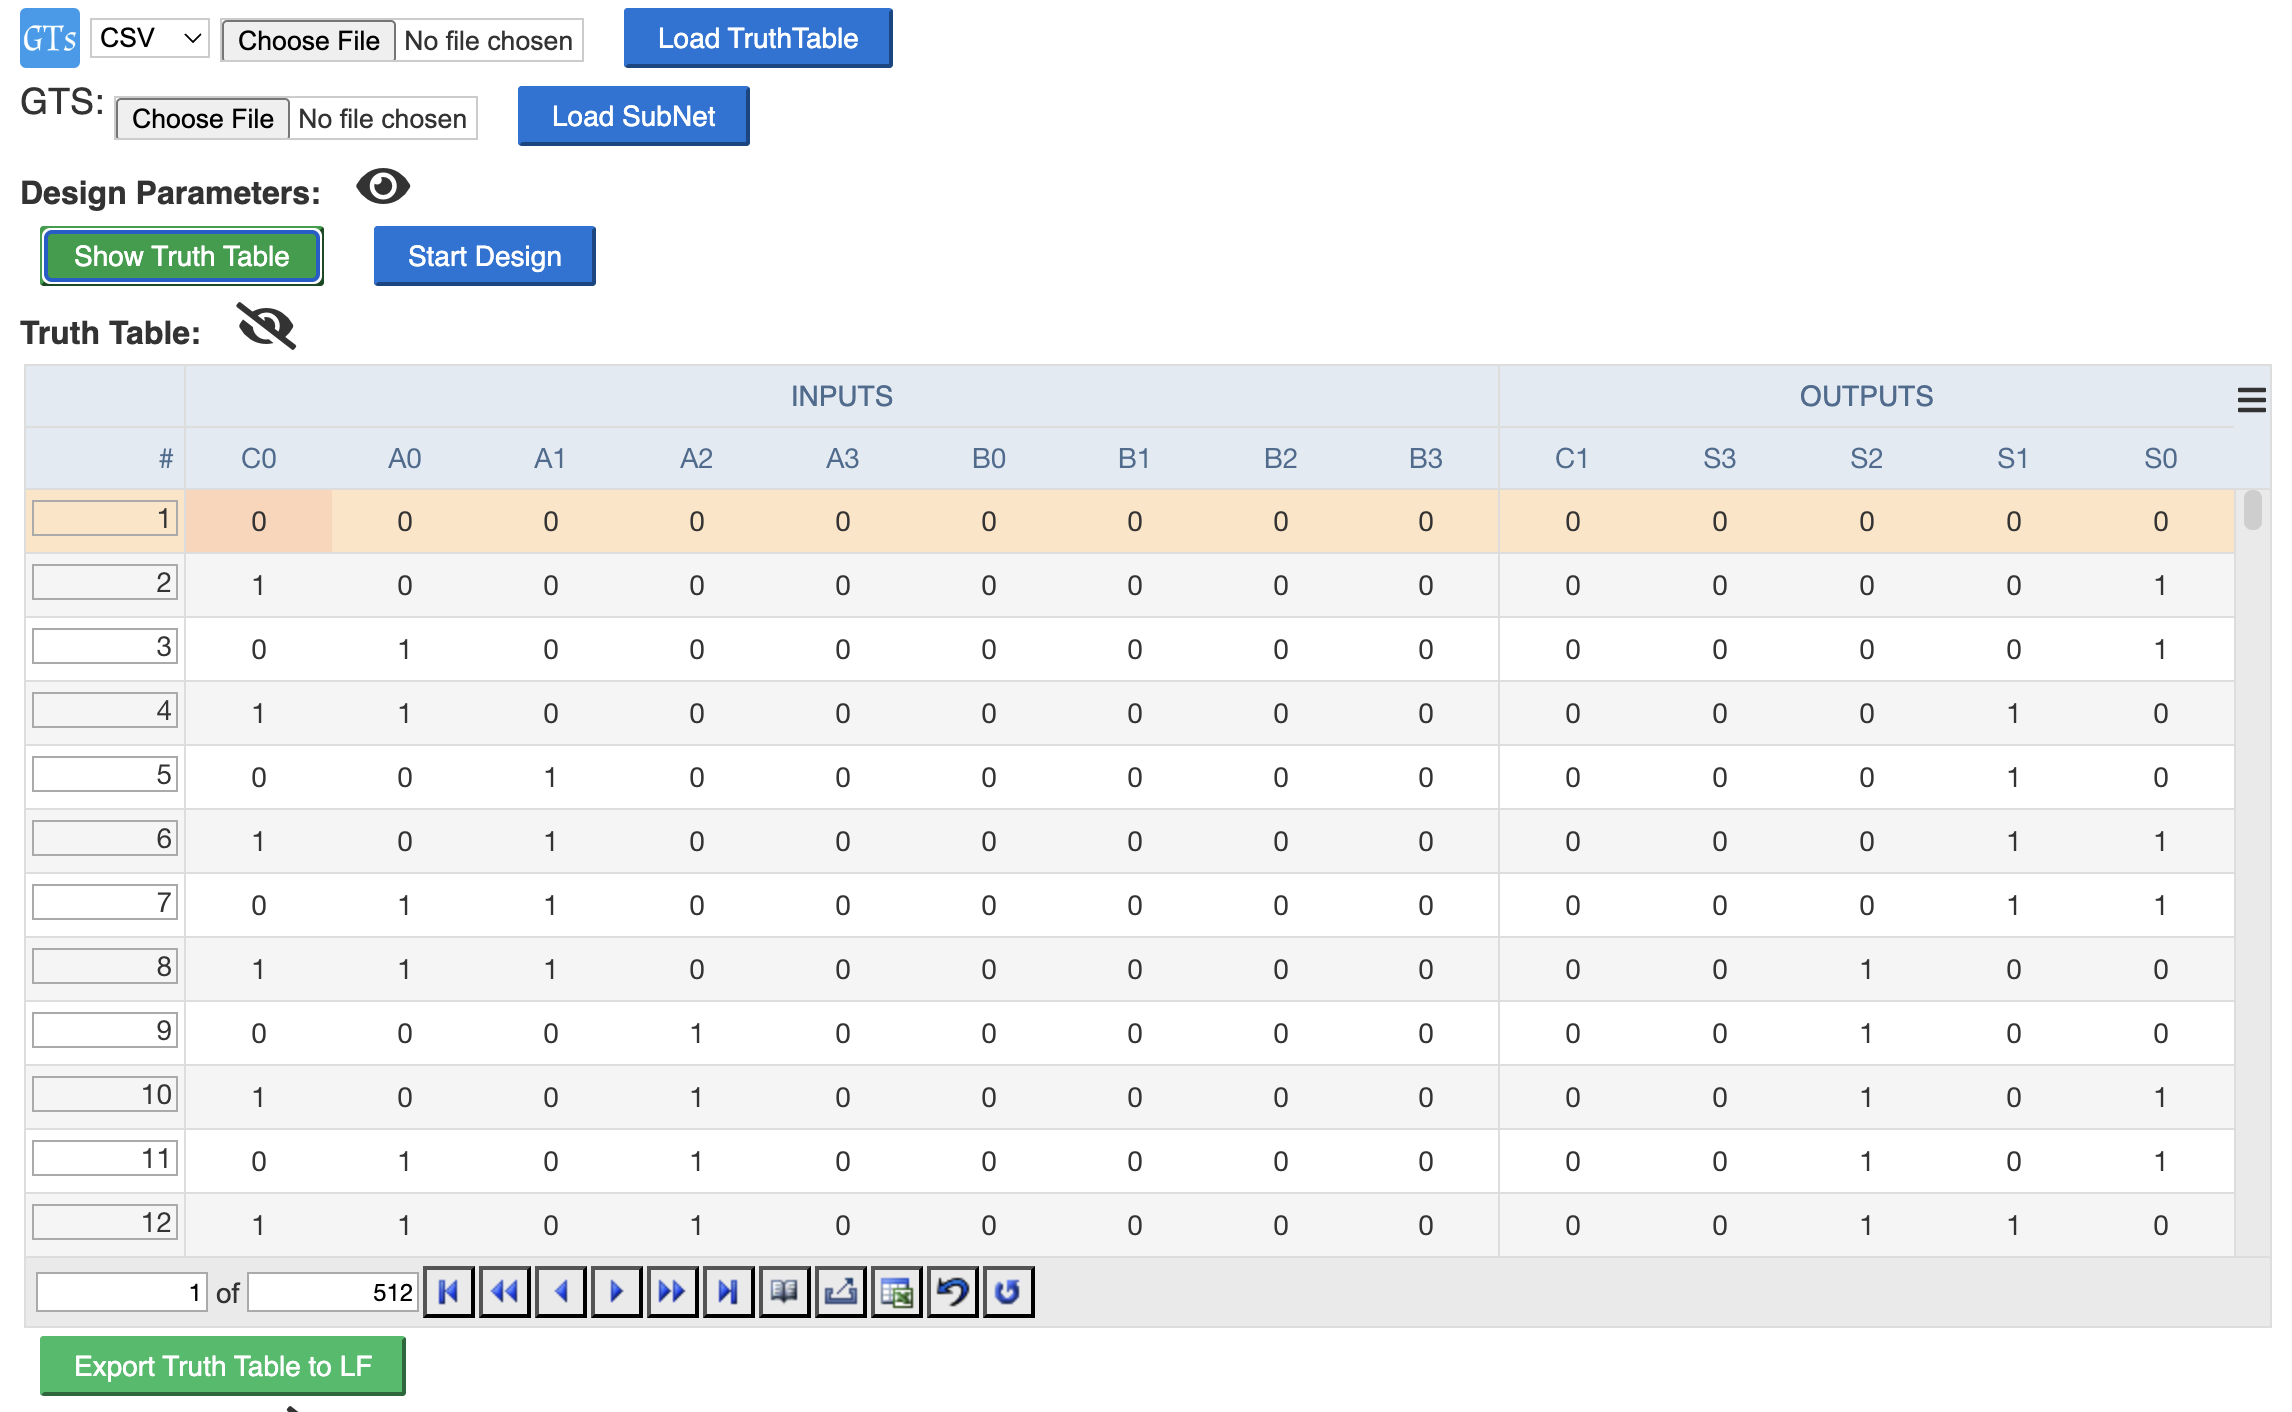Screen dimensions: 2292x1412
Task: Click the GTS Choose File picker
Action: [203, 118]
